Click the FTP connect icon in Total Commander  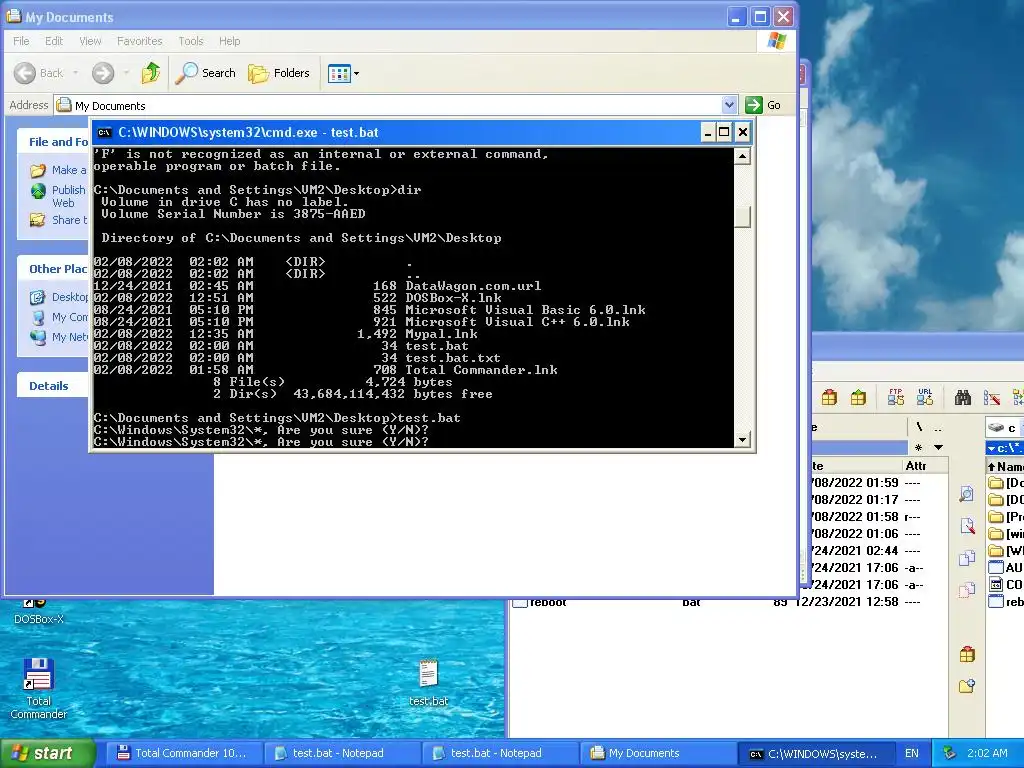coord(895,397)
